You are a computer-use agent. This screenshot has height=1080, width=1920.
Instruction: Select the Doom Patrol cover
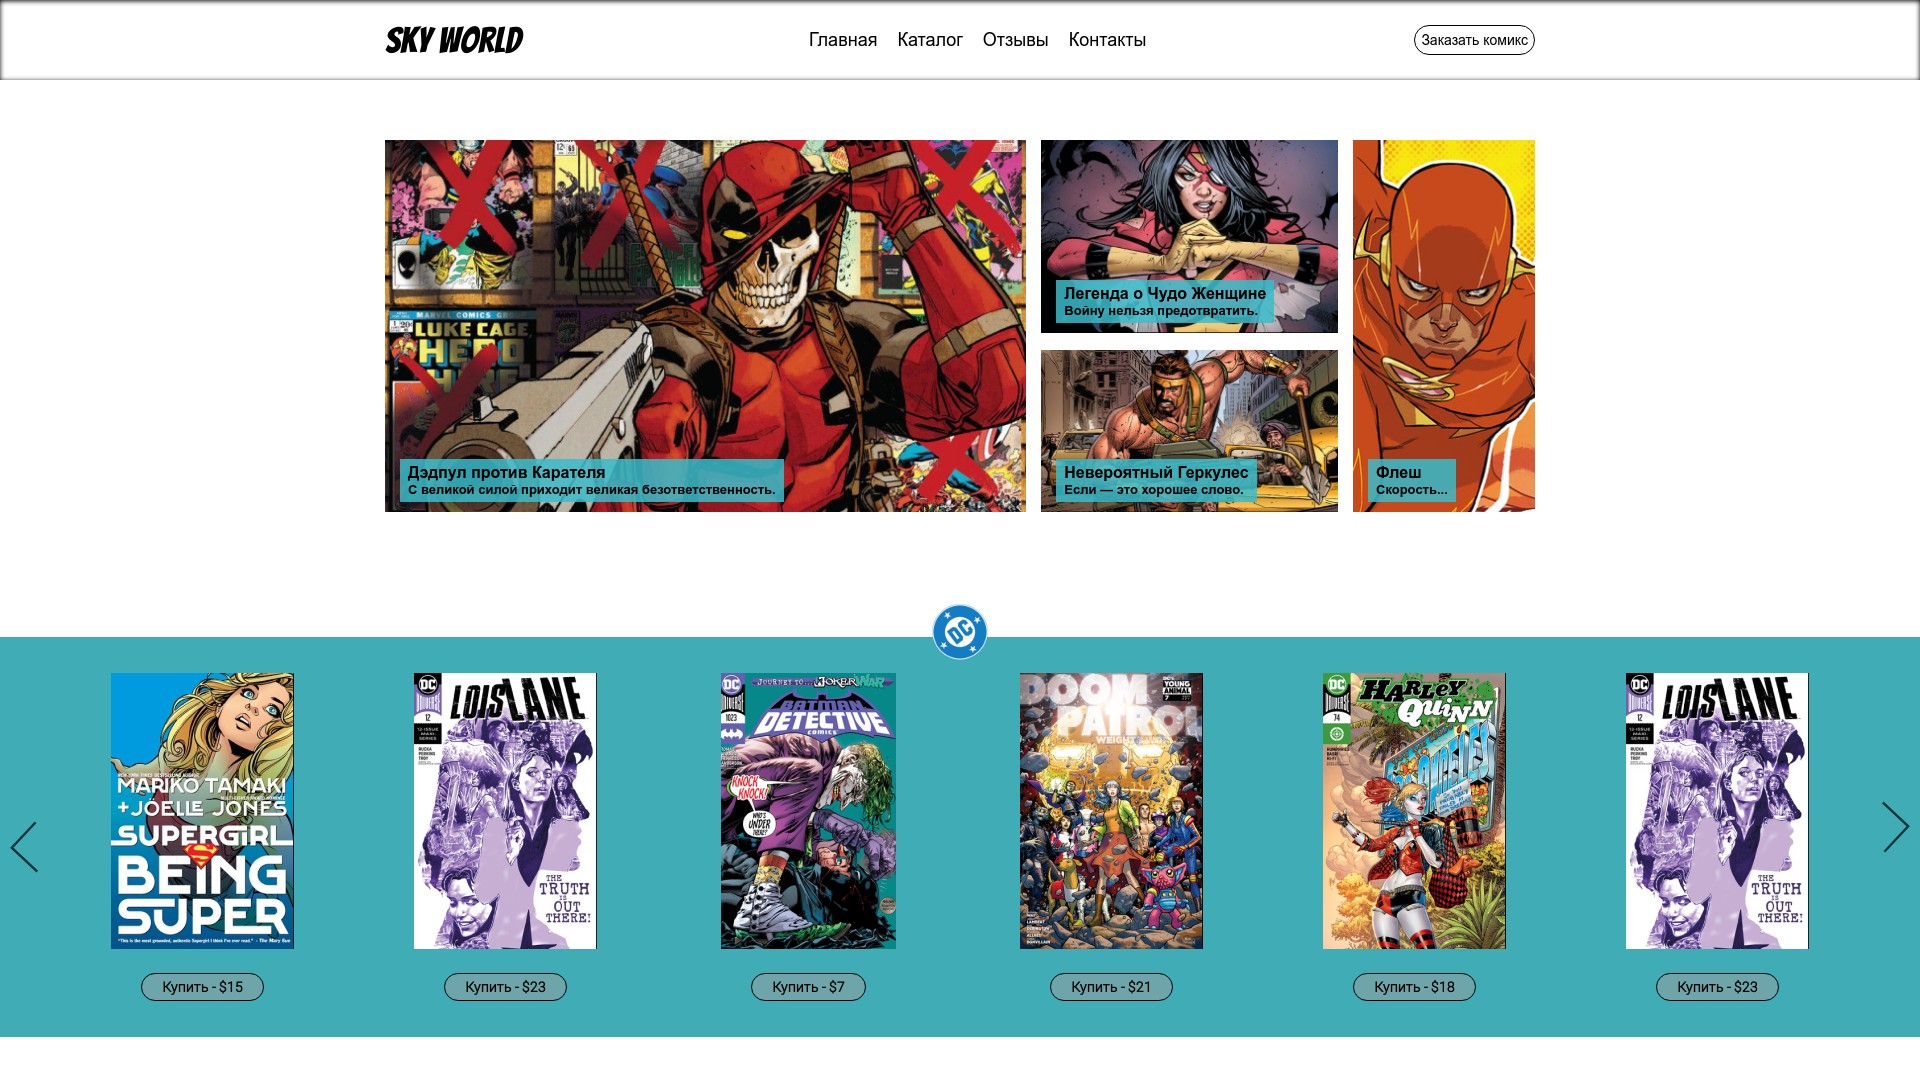point(1111,811)
